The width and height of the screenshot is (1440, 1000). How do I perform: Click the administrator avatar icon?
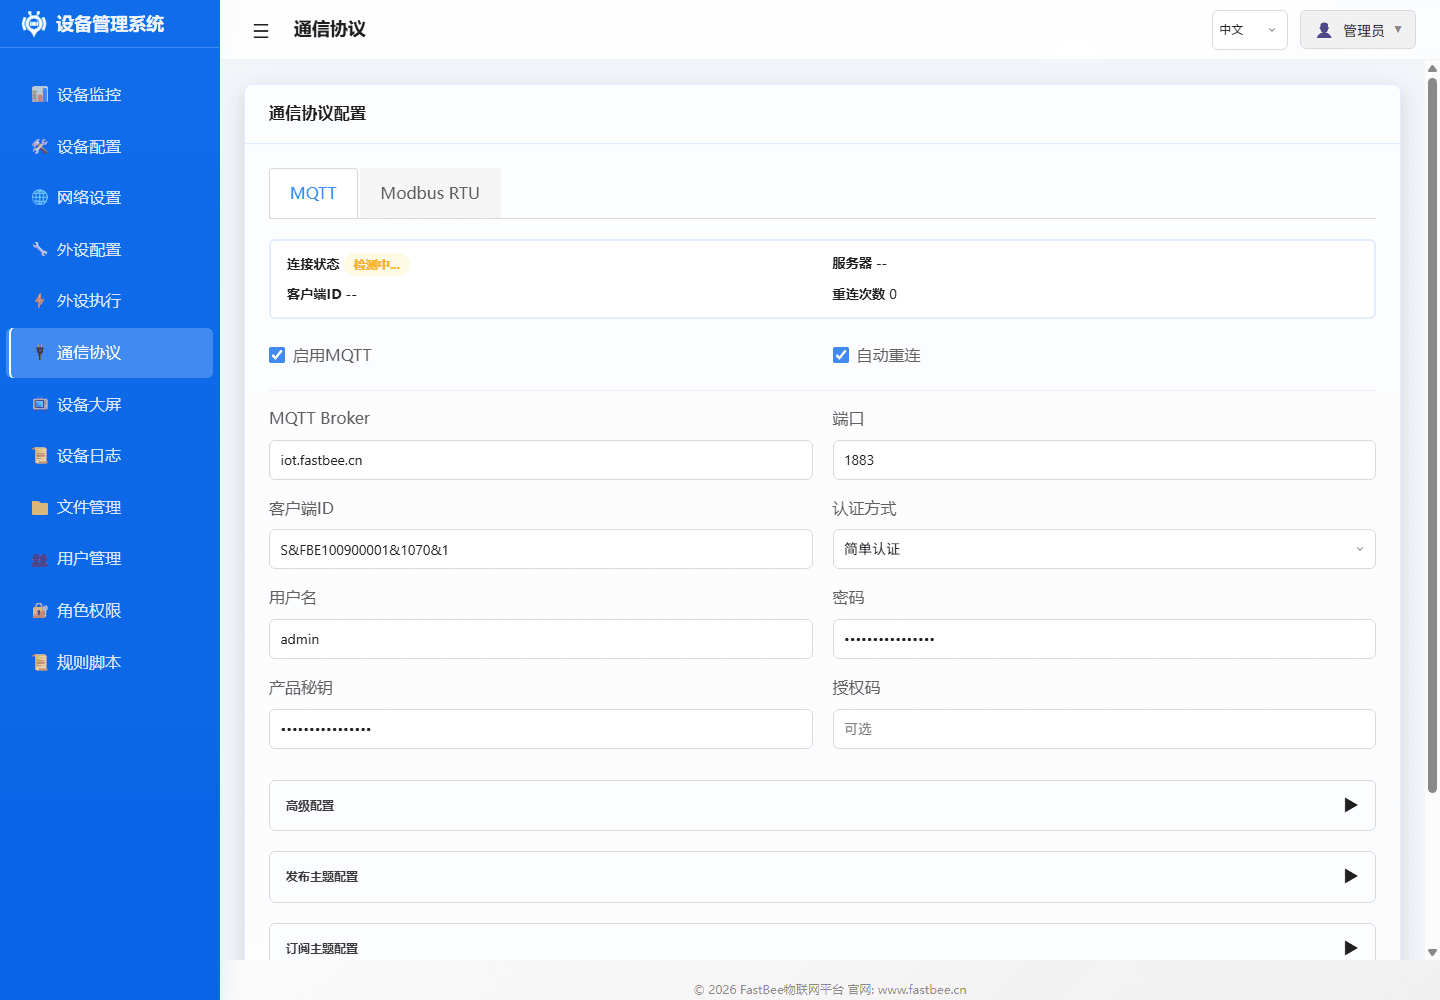1324,30
